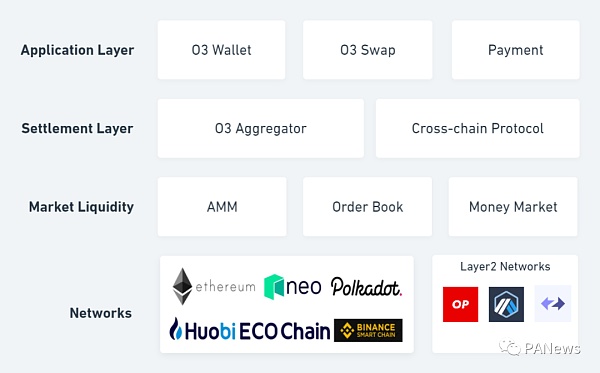Viewport: 600px width, 373px height.
Task: Click the Settlement Layer label
Action: [x=77, y=129]
